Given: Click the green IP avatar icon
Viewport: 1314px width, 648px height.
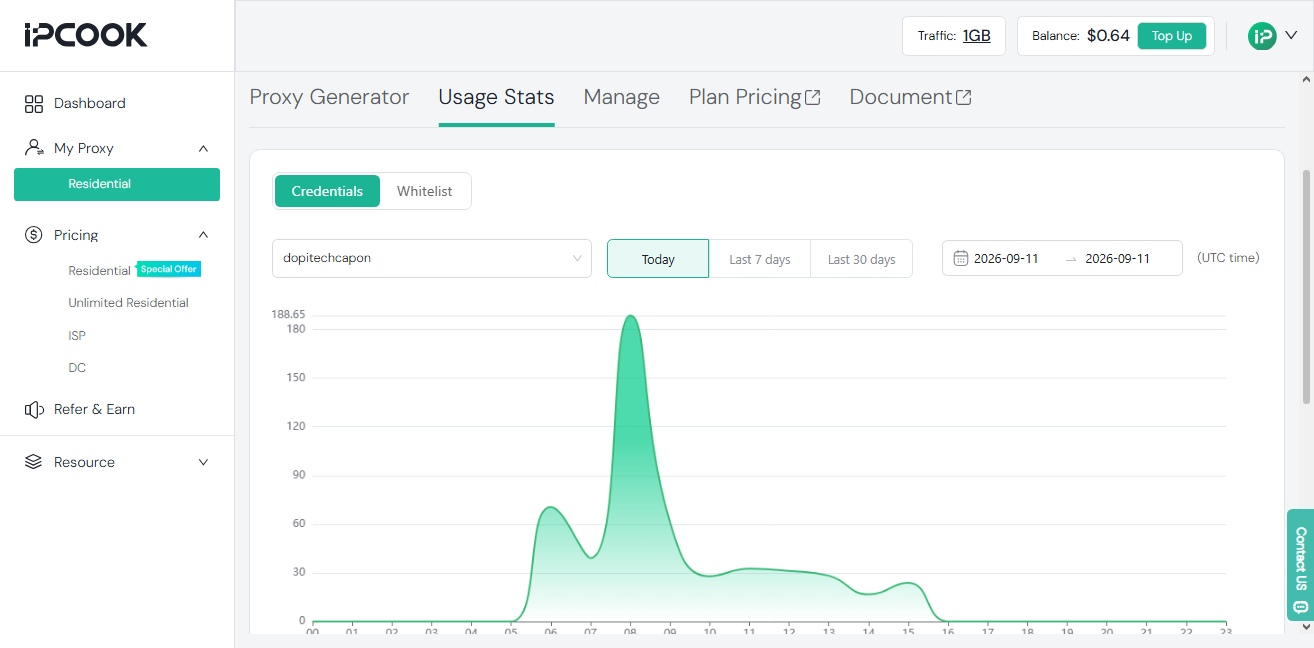Looking at the screenshot, I should click(x=1262, y=36).
